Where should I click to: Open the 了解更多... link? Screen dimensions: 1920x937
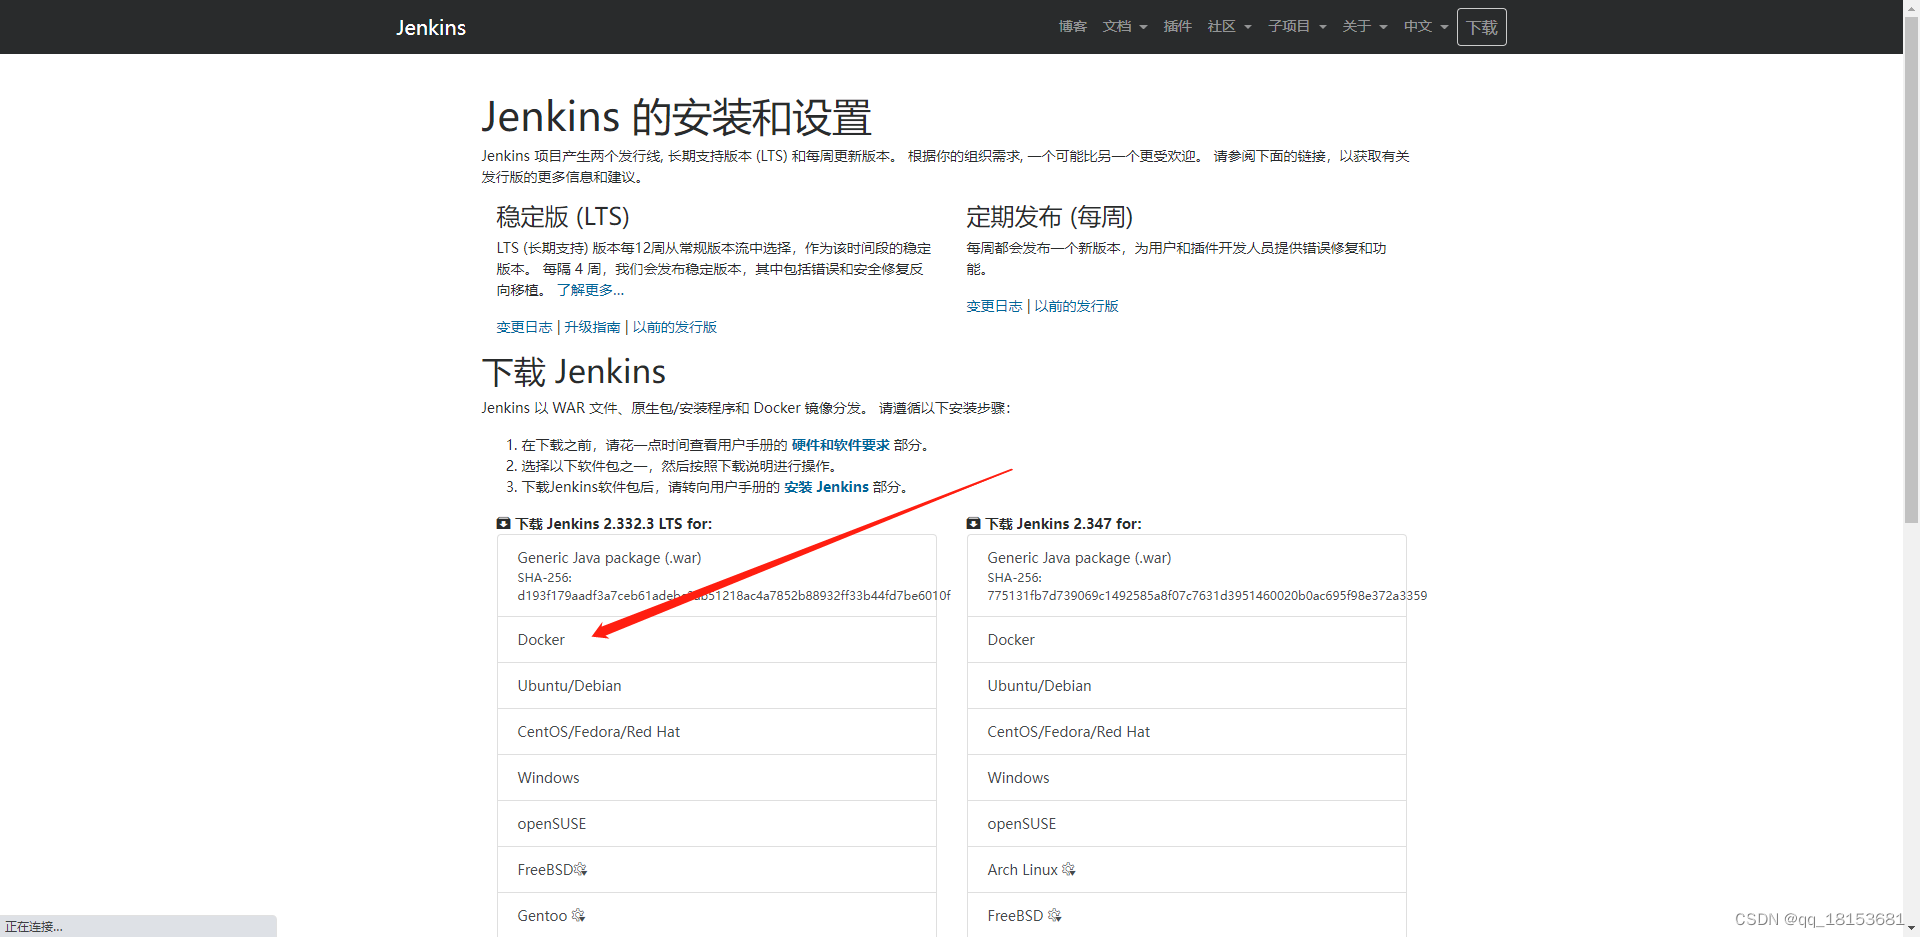(x=590, y=290)
